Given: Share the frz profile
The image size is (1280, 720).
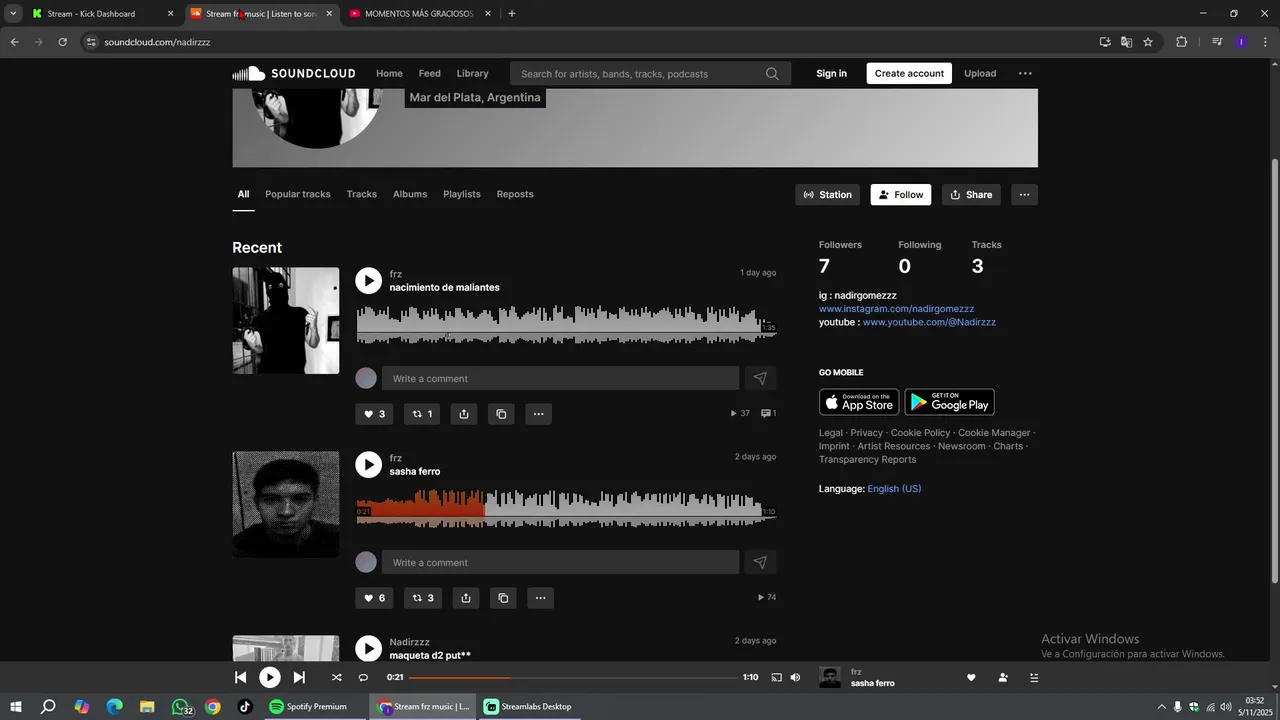Looking at the screenshot, I should click(971, 195).
